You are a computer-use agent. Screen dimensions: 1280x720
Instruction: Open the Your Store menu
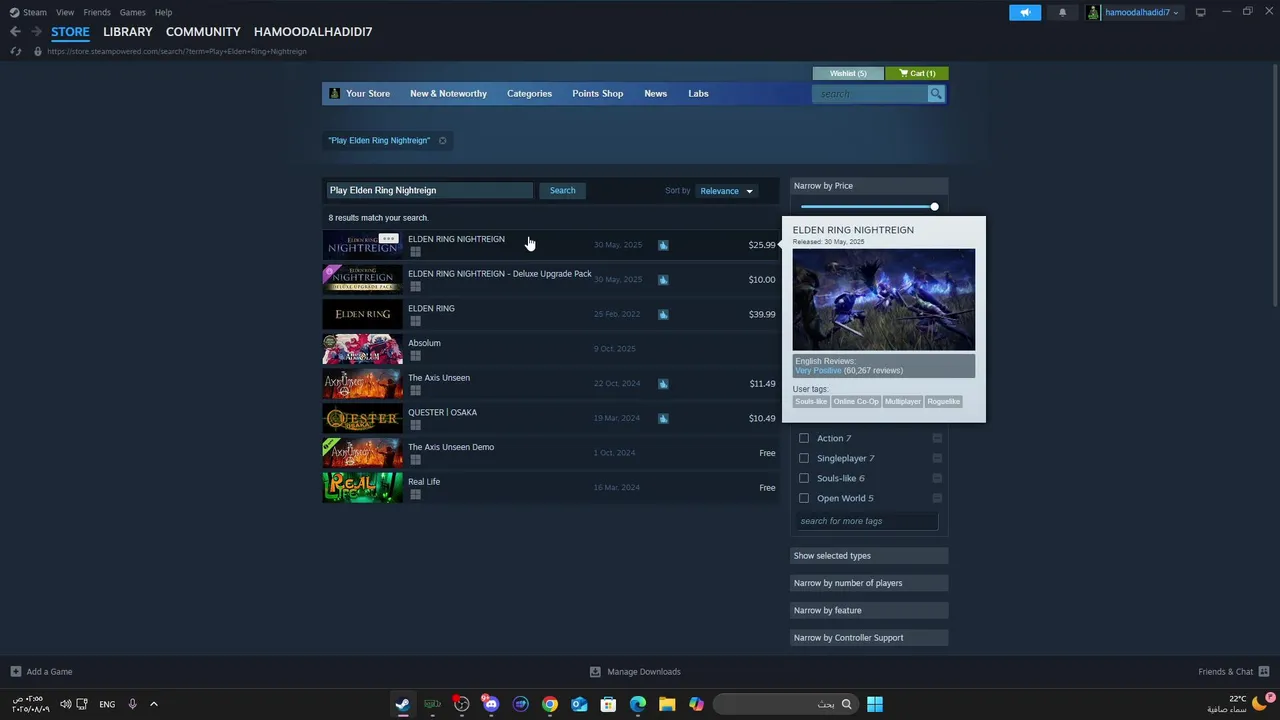pyautogui.click(x=368, y=94)
